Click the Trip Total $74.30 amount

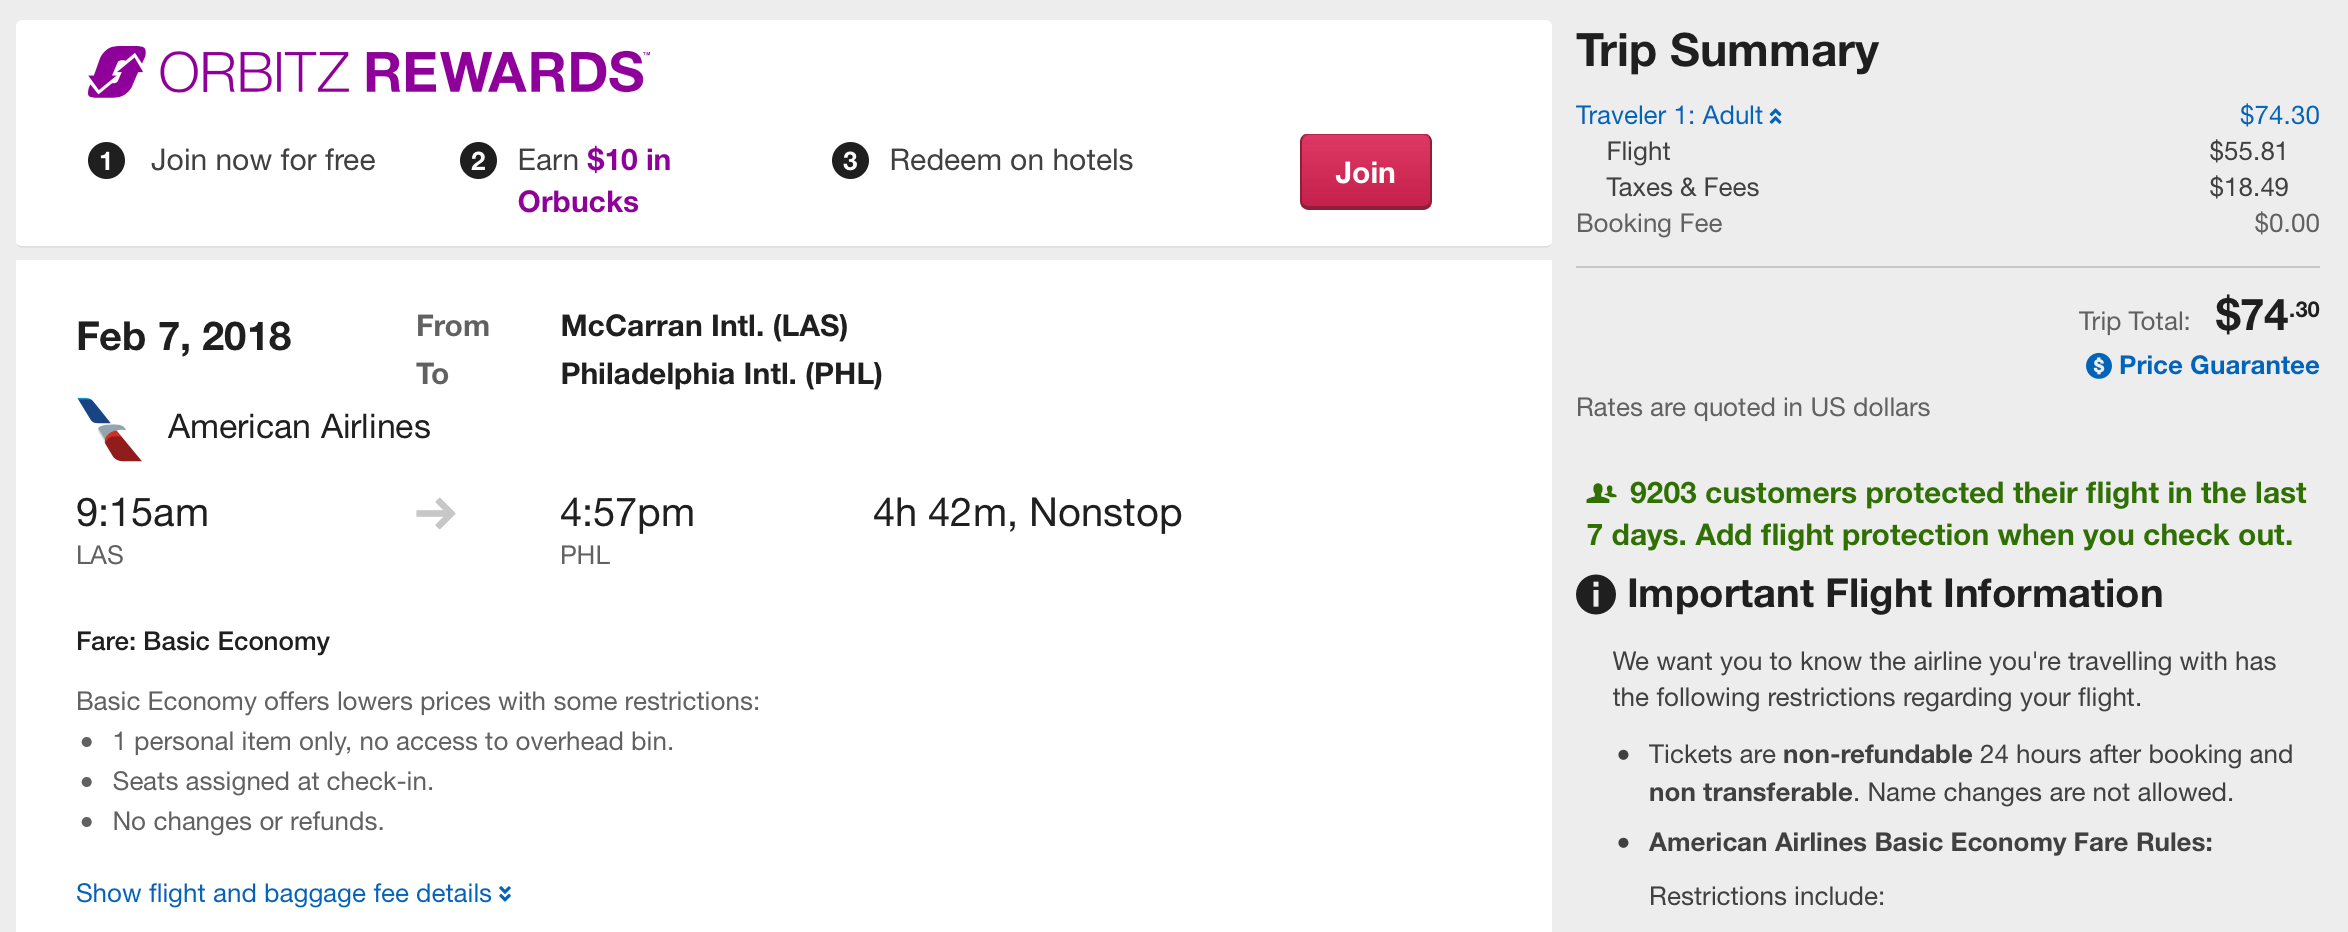pos(2266,316)
